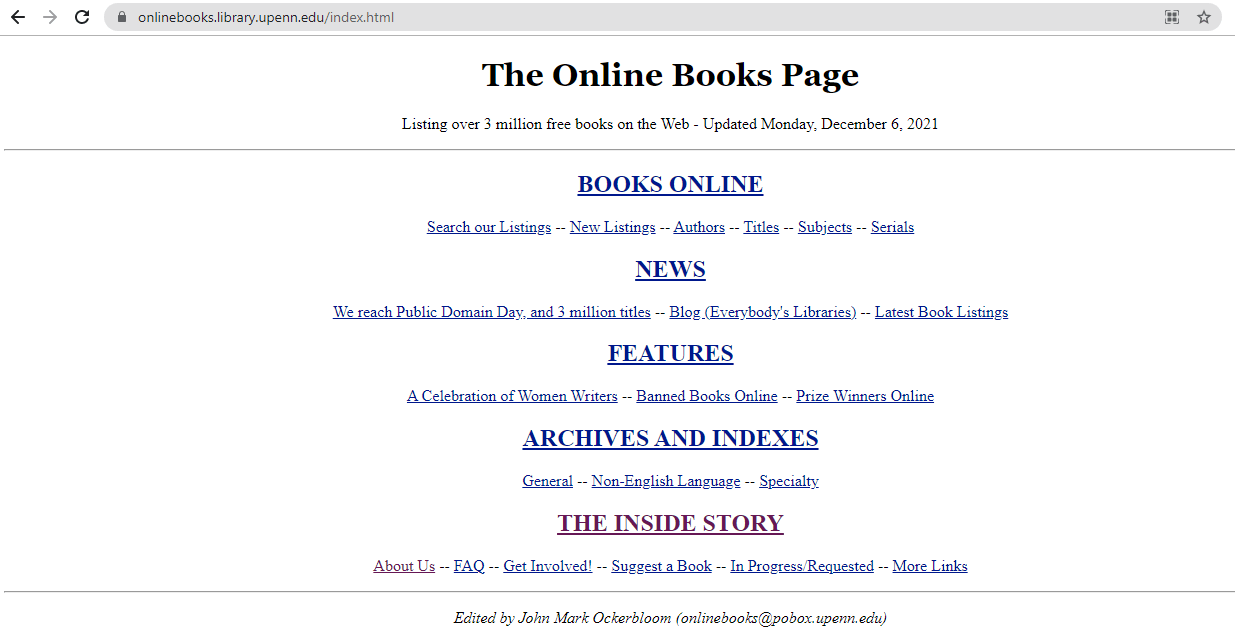The width and height of the screenshot is (1235, 628).
Task: Browse by Authors
Action: pyautogui.click(x=699, y=227)
